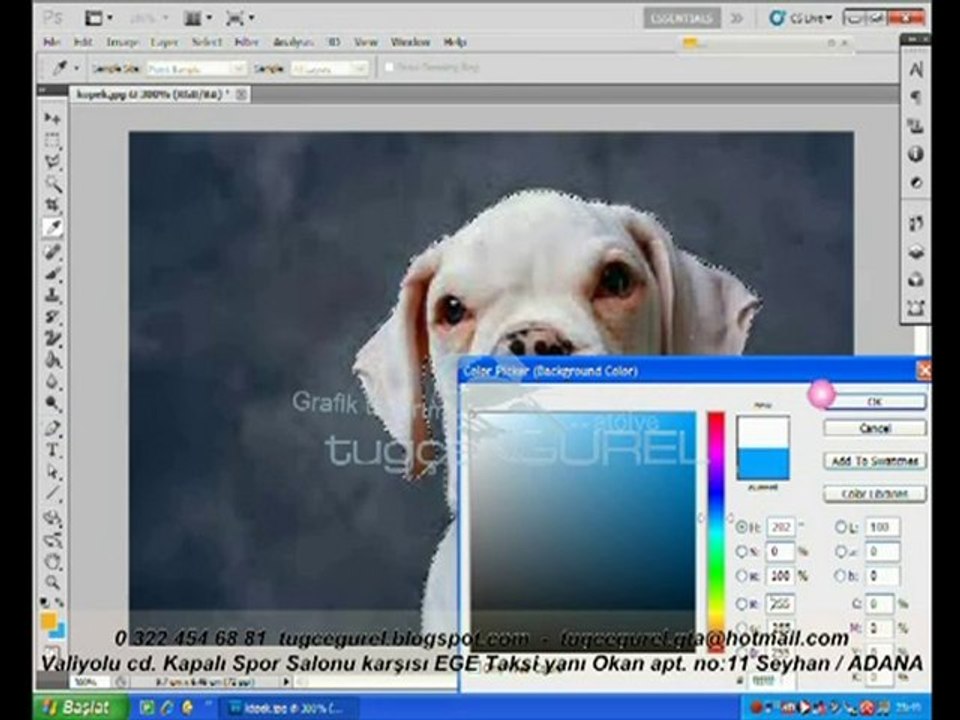Open the Select menu
The image size is (960, 720).
pos(206,42)
